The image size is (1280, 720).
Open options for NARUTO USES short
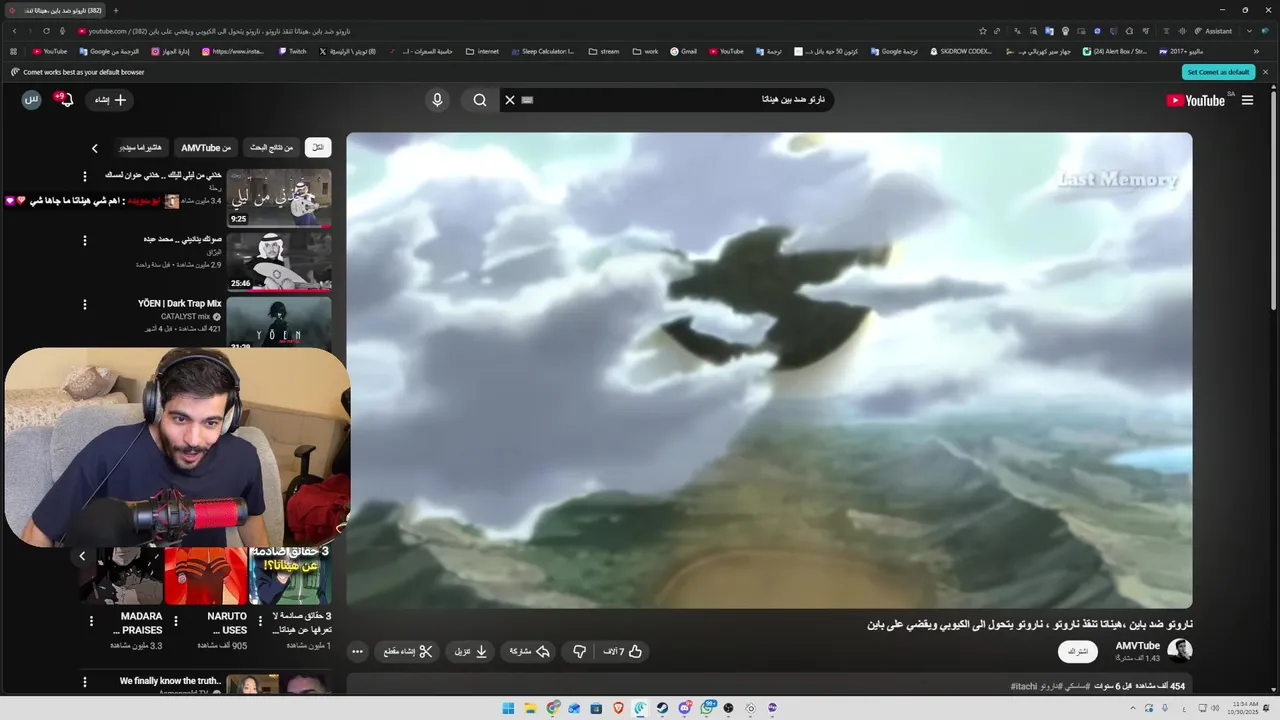coord(176,621)
